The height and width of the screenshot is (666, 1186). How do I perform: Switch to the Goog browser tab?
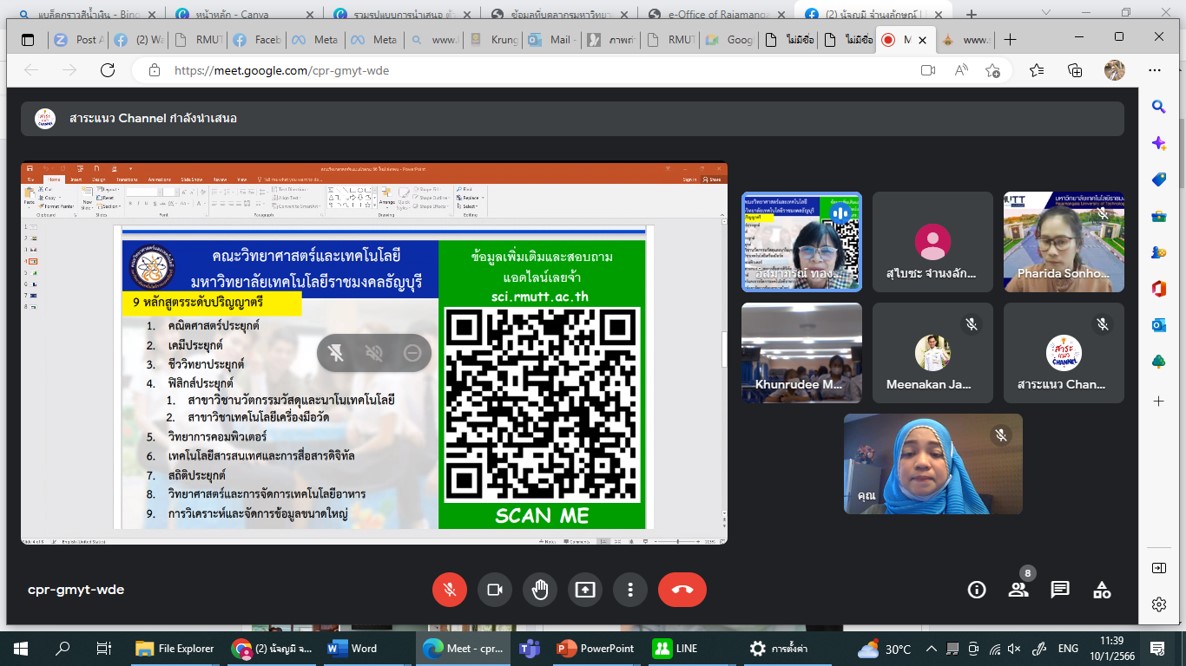click(x=729, y=40)
